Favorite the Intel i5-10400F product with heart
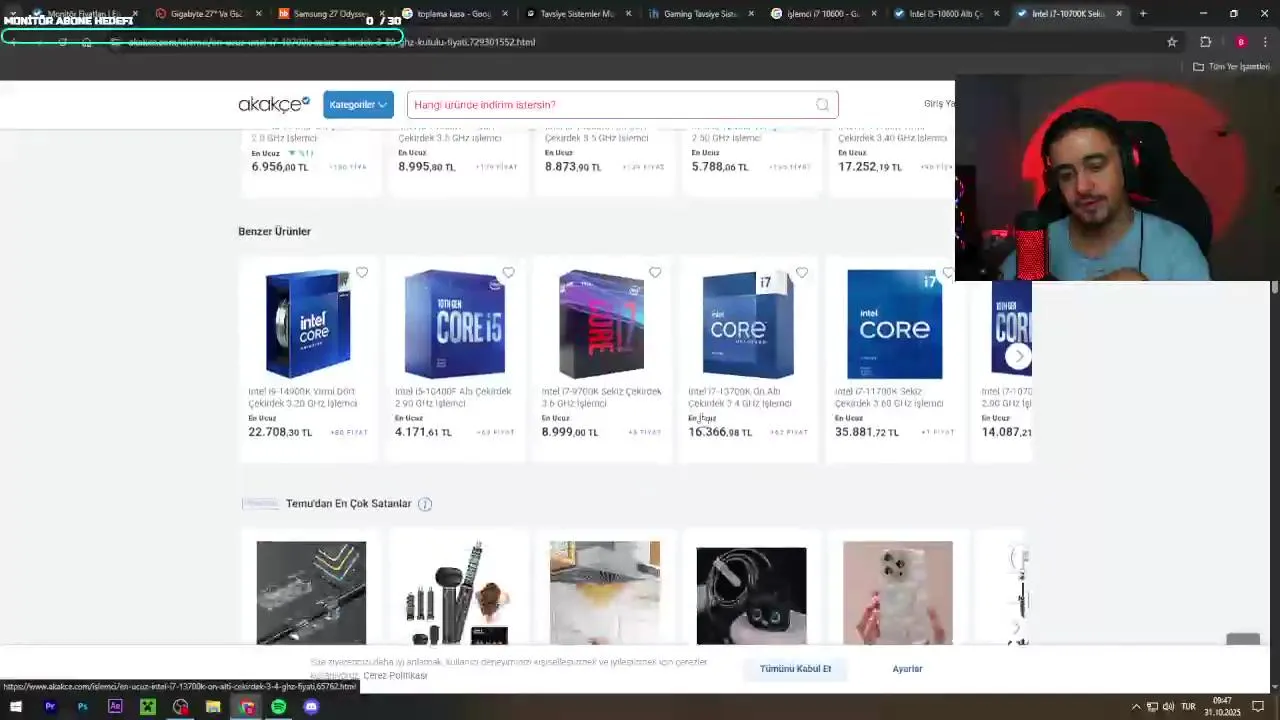This screenshot has width=1280, height=720. point(508,272)
